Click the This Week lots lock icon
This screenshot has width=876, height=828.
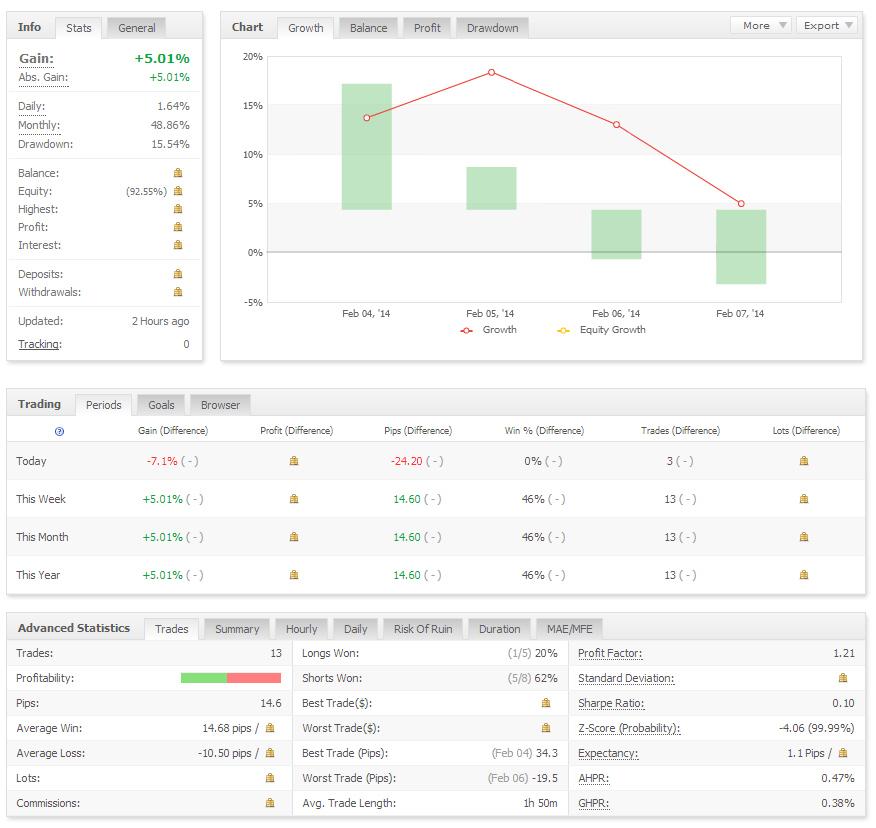point(804,499)
